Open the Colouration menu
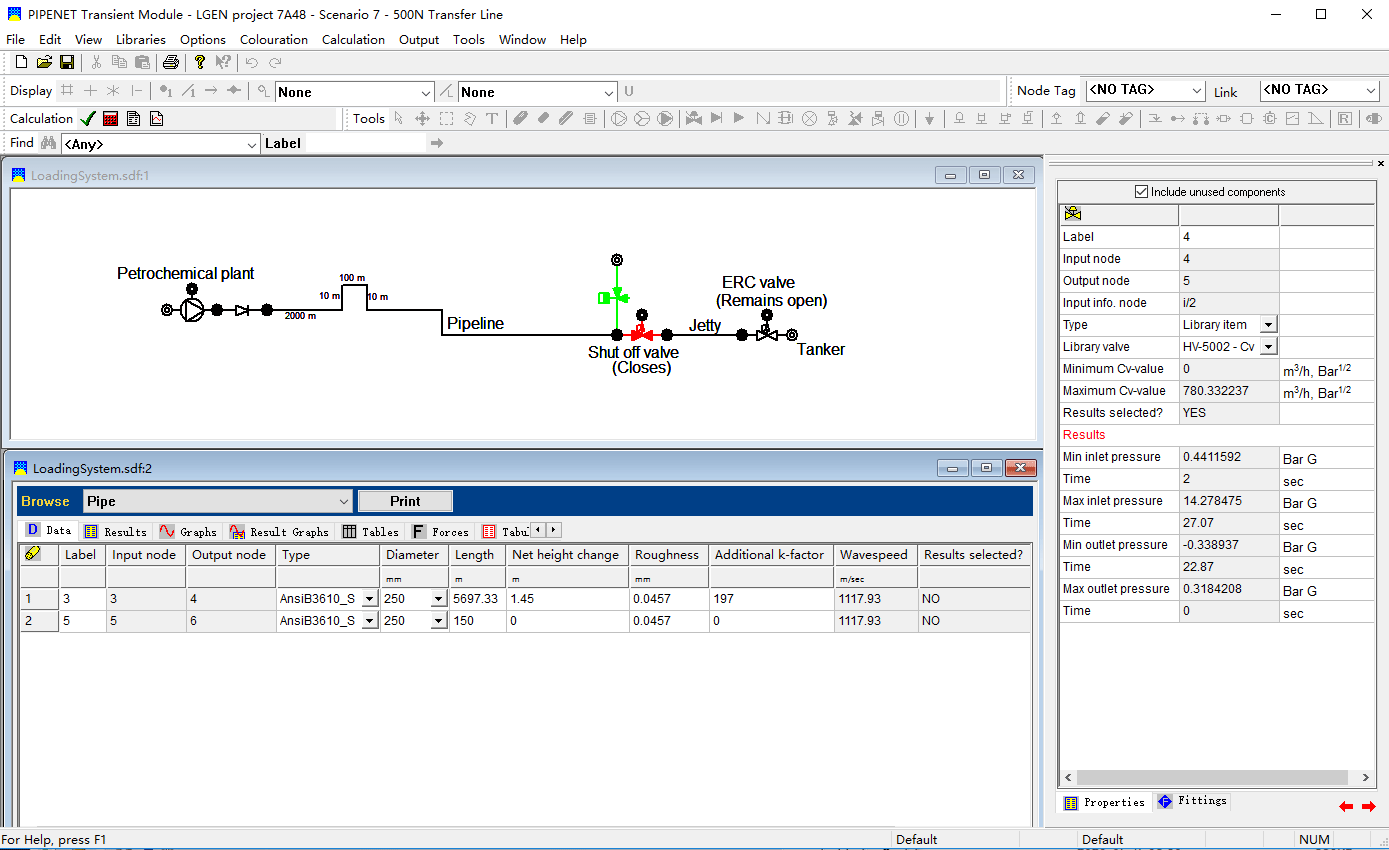 click(x=274, y=40)
